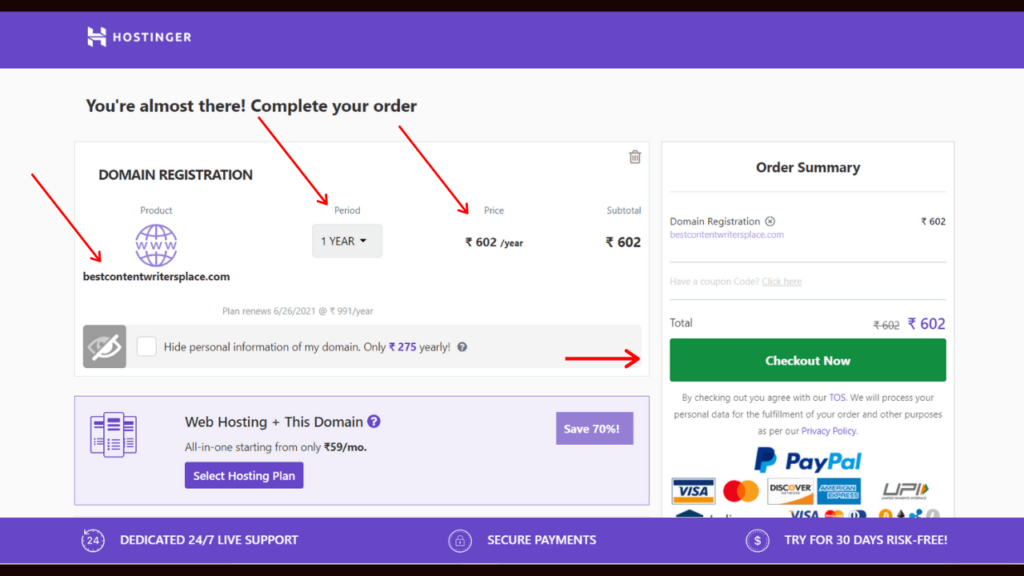Viewport: 1024px width, 576px height.
Task: Delete domain registration with trash icon
Action: [x=635, y=157]
